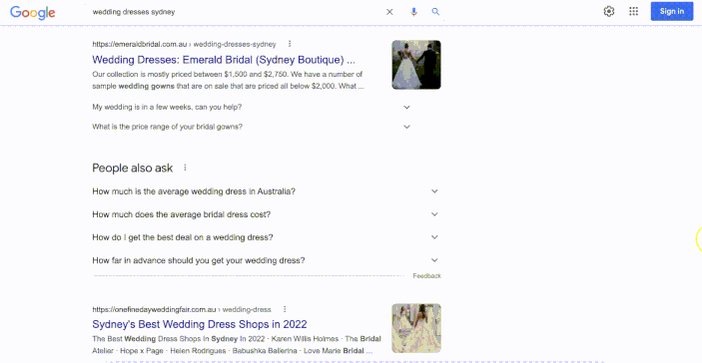Viewport: 702px width, 363px height.
Task: Open three-dot menu beside emeraldbridal.com.au result
Action: coord(290,44)
